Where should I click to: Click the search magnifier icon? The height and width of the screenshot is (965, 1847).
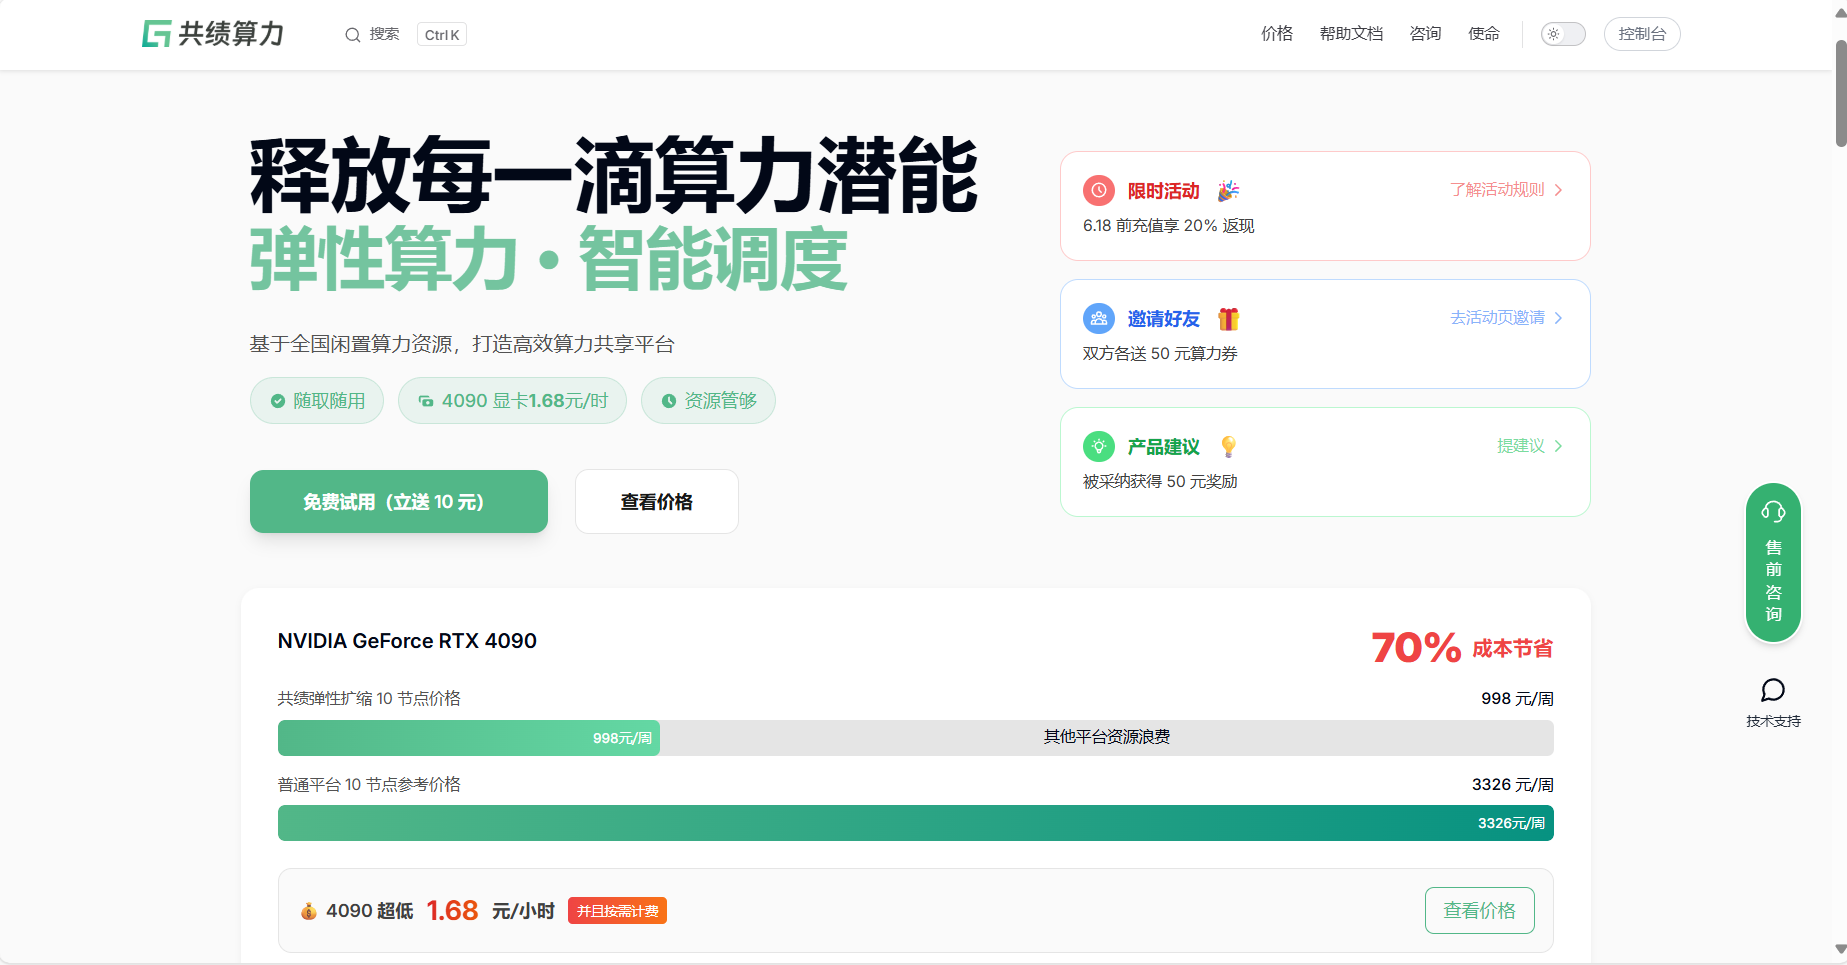coord(352,35)
